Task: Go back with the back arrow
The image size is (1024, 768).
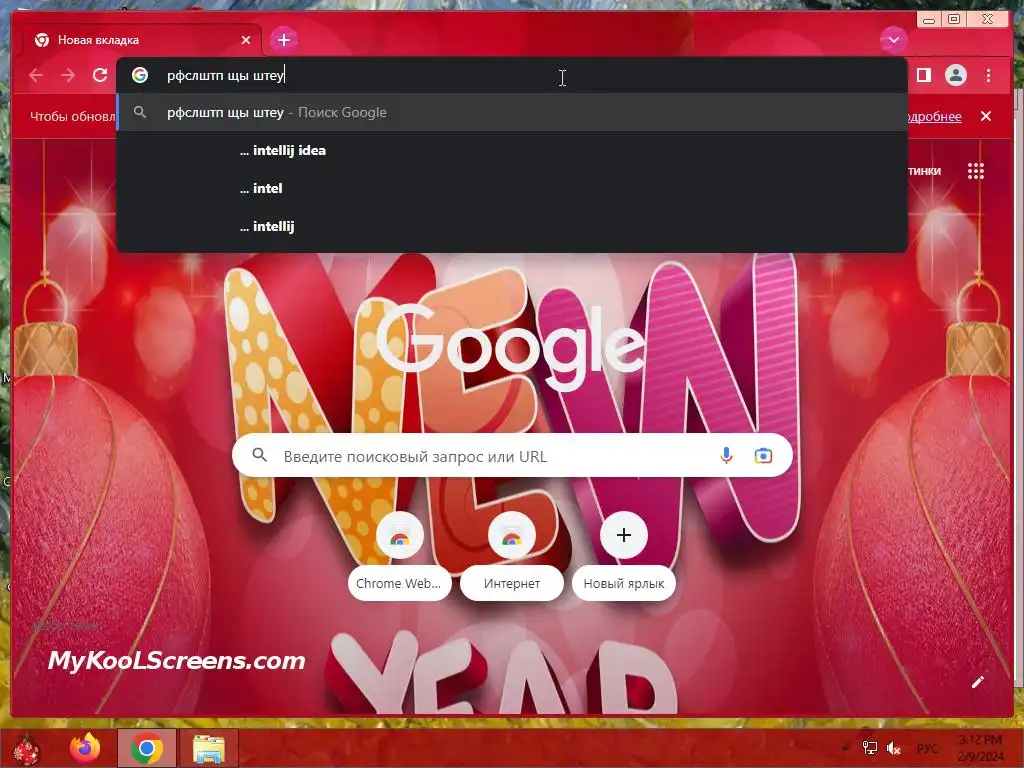Action: tap(36, 75)
